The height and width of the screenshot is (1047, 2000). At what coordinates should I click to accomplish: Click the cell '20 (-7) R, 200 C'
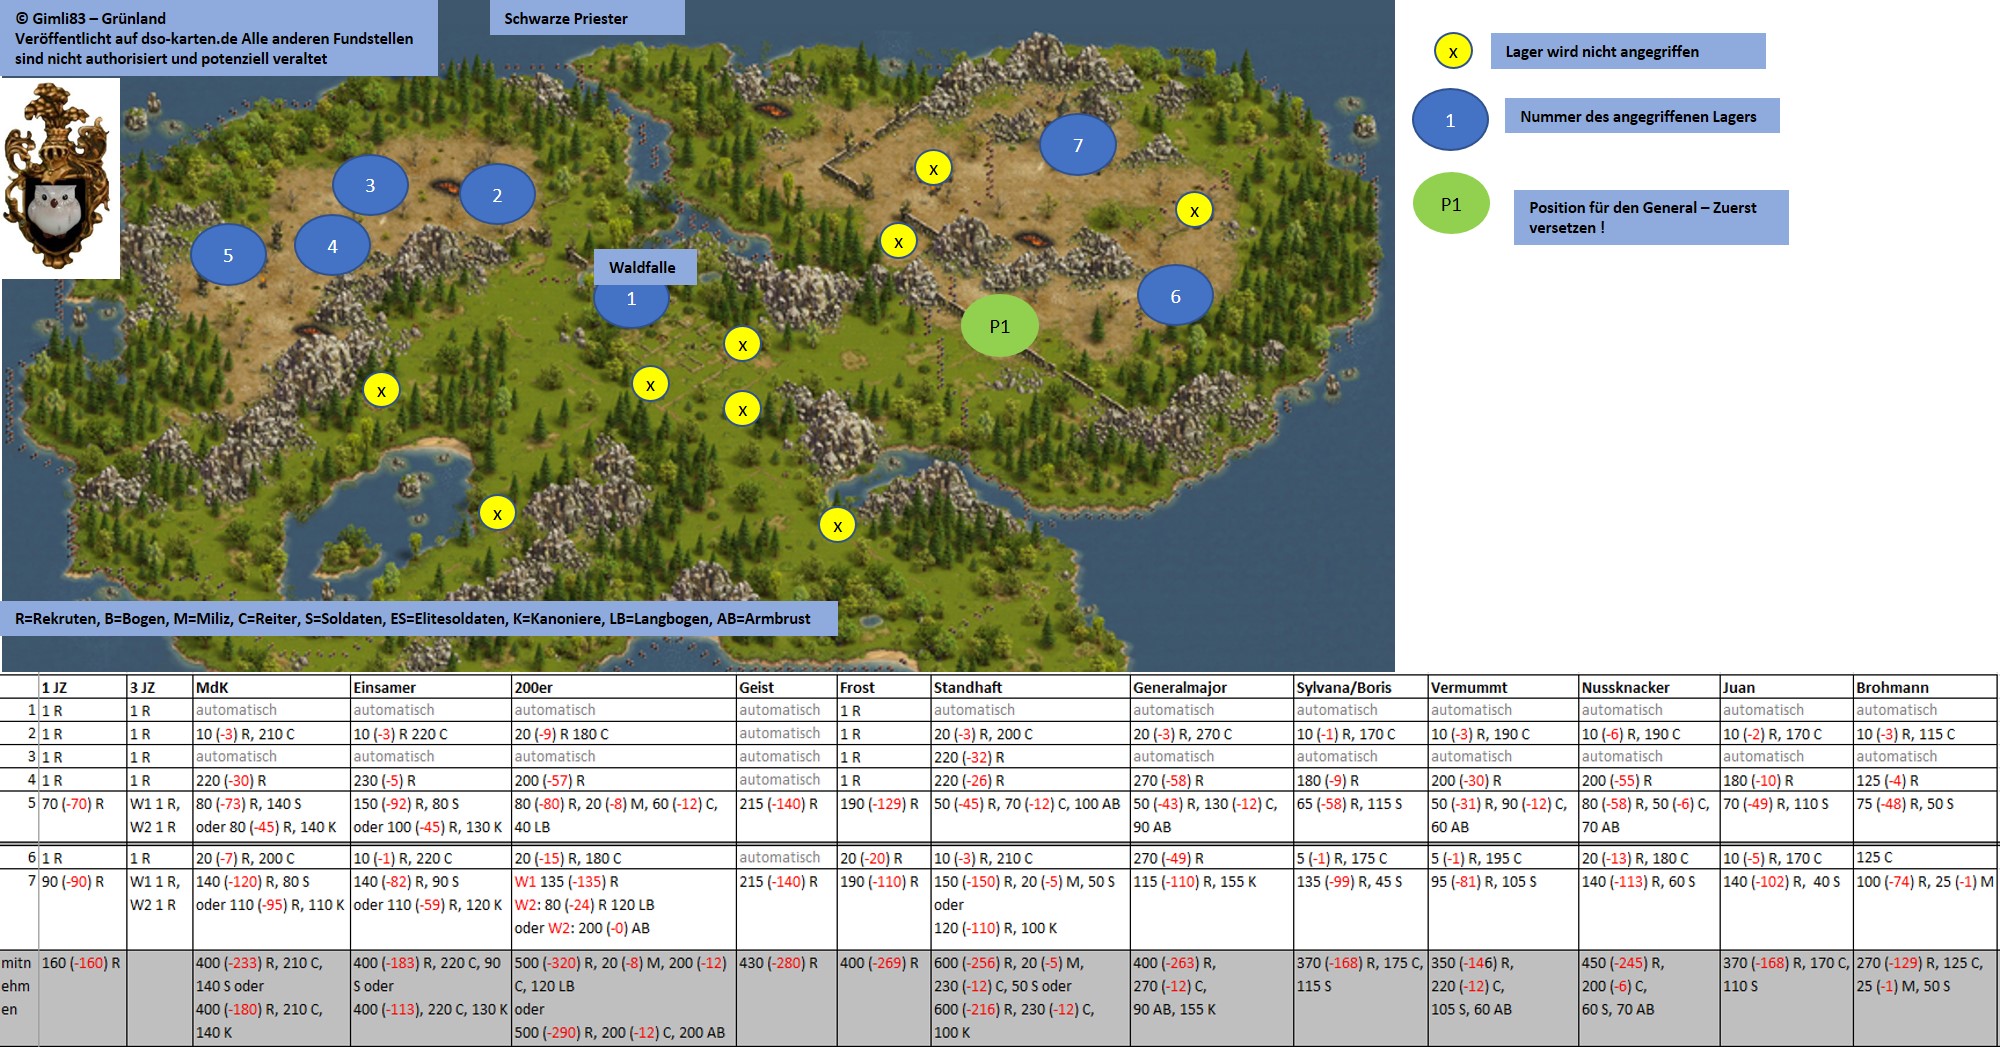(271, 858)
